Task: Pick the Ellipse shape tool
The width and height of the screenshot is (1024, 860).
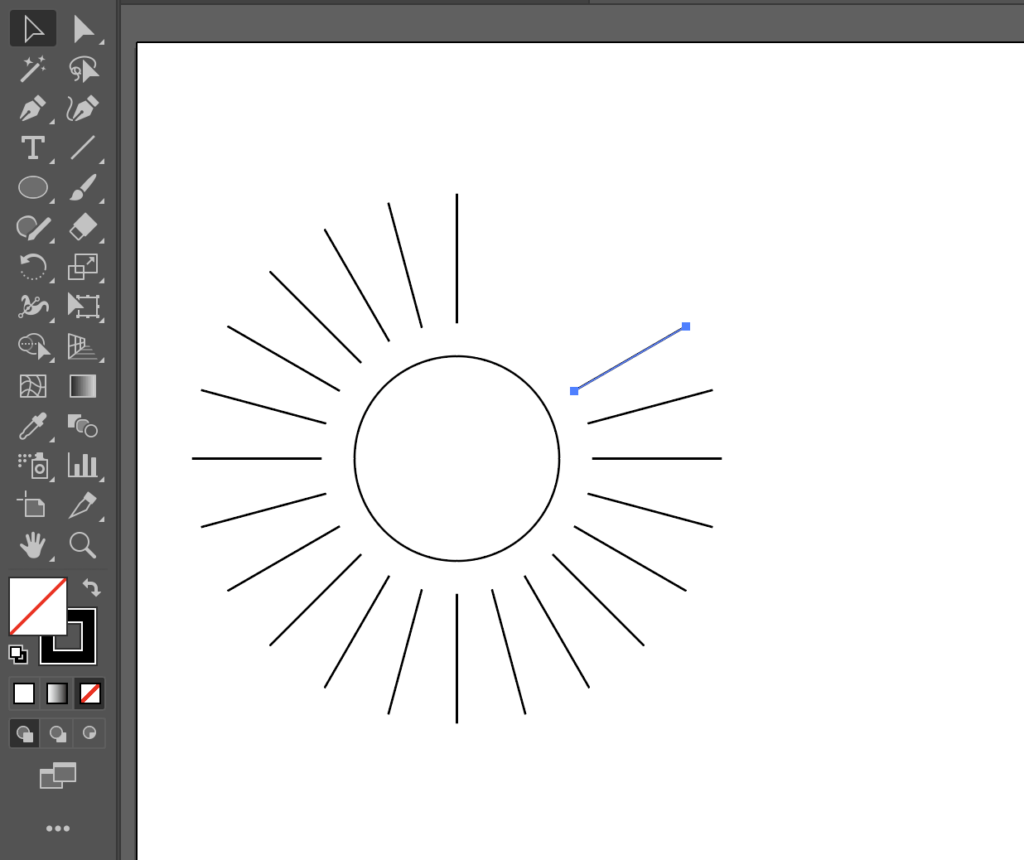Action: (33, 187)
